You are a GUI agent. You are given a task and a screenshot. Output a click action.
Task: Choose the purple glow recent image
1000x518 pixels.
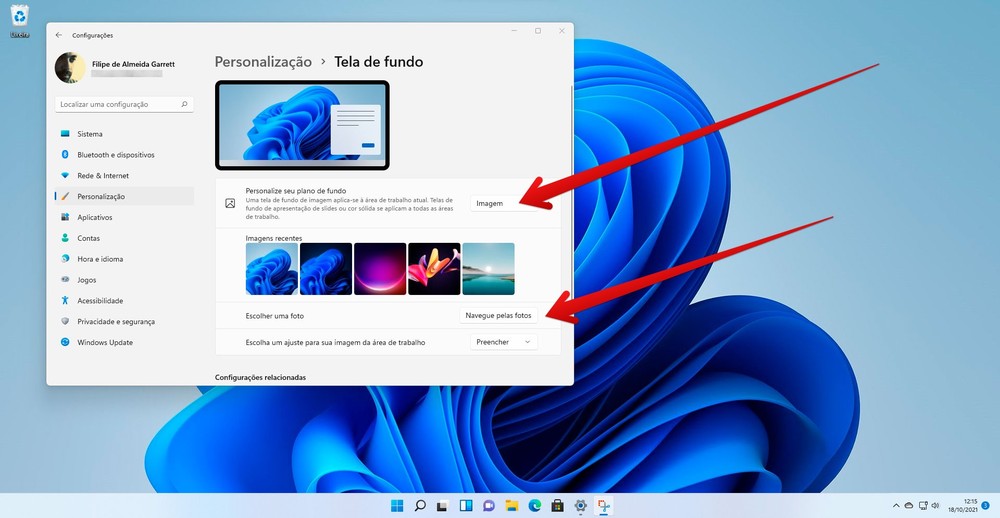click(x=380, y=269)
